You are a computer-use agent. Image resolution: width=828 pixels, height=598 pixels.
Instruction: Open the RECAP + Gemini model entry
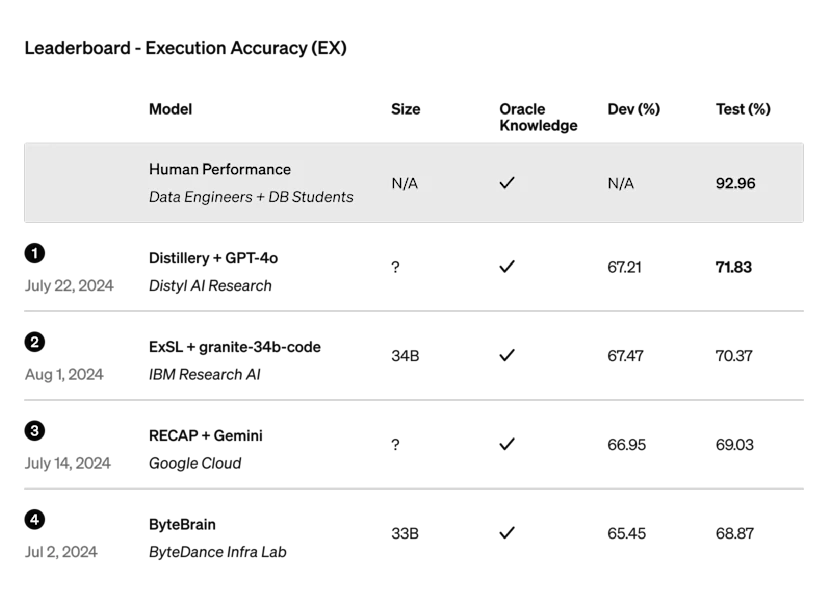pos(206,436)
